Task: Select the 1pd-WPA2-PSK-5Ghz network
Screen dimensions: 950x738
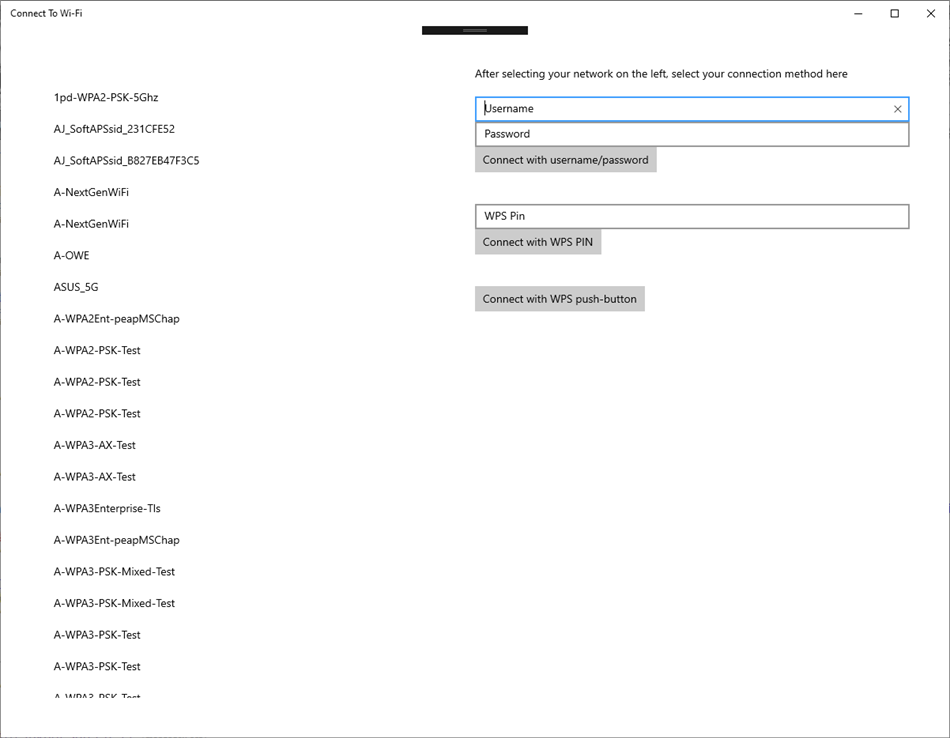Action: coord(106,97)
